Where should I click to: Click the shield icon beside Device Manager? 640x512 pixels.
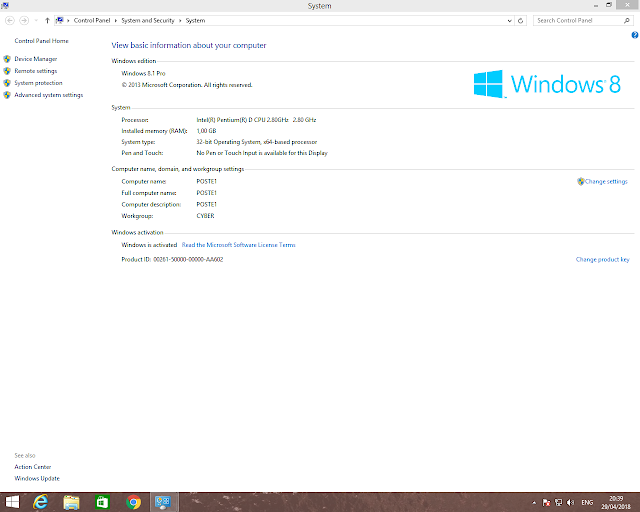(7, 59)
